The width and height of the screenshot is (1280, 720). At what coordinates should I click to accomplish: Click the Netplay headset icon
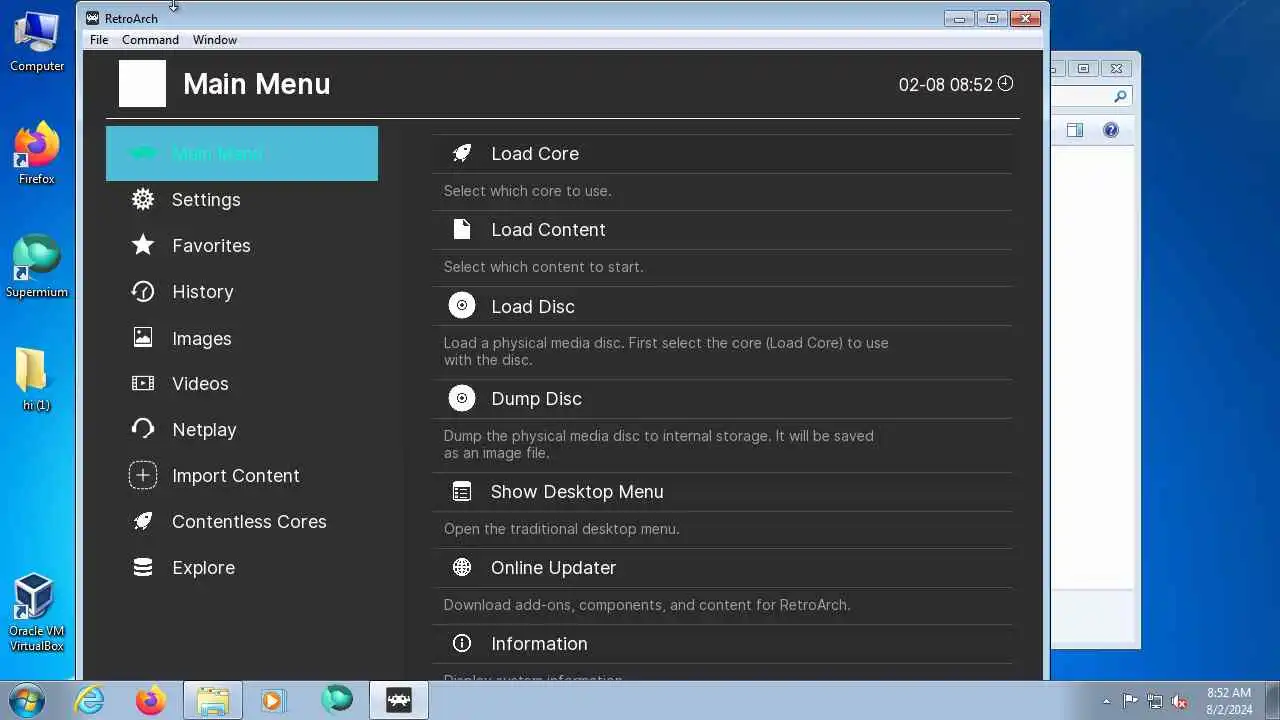(x=143, y=429)
